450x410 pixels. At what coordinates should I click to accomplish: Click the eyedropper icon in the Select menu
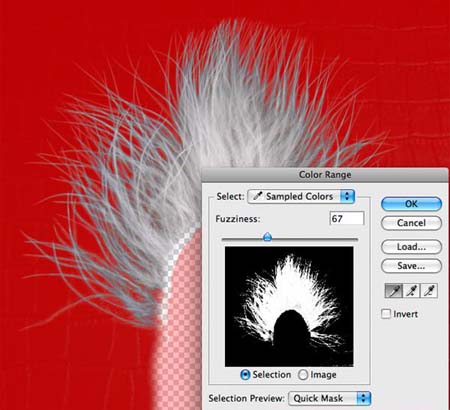point(258,196)
